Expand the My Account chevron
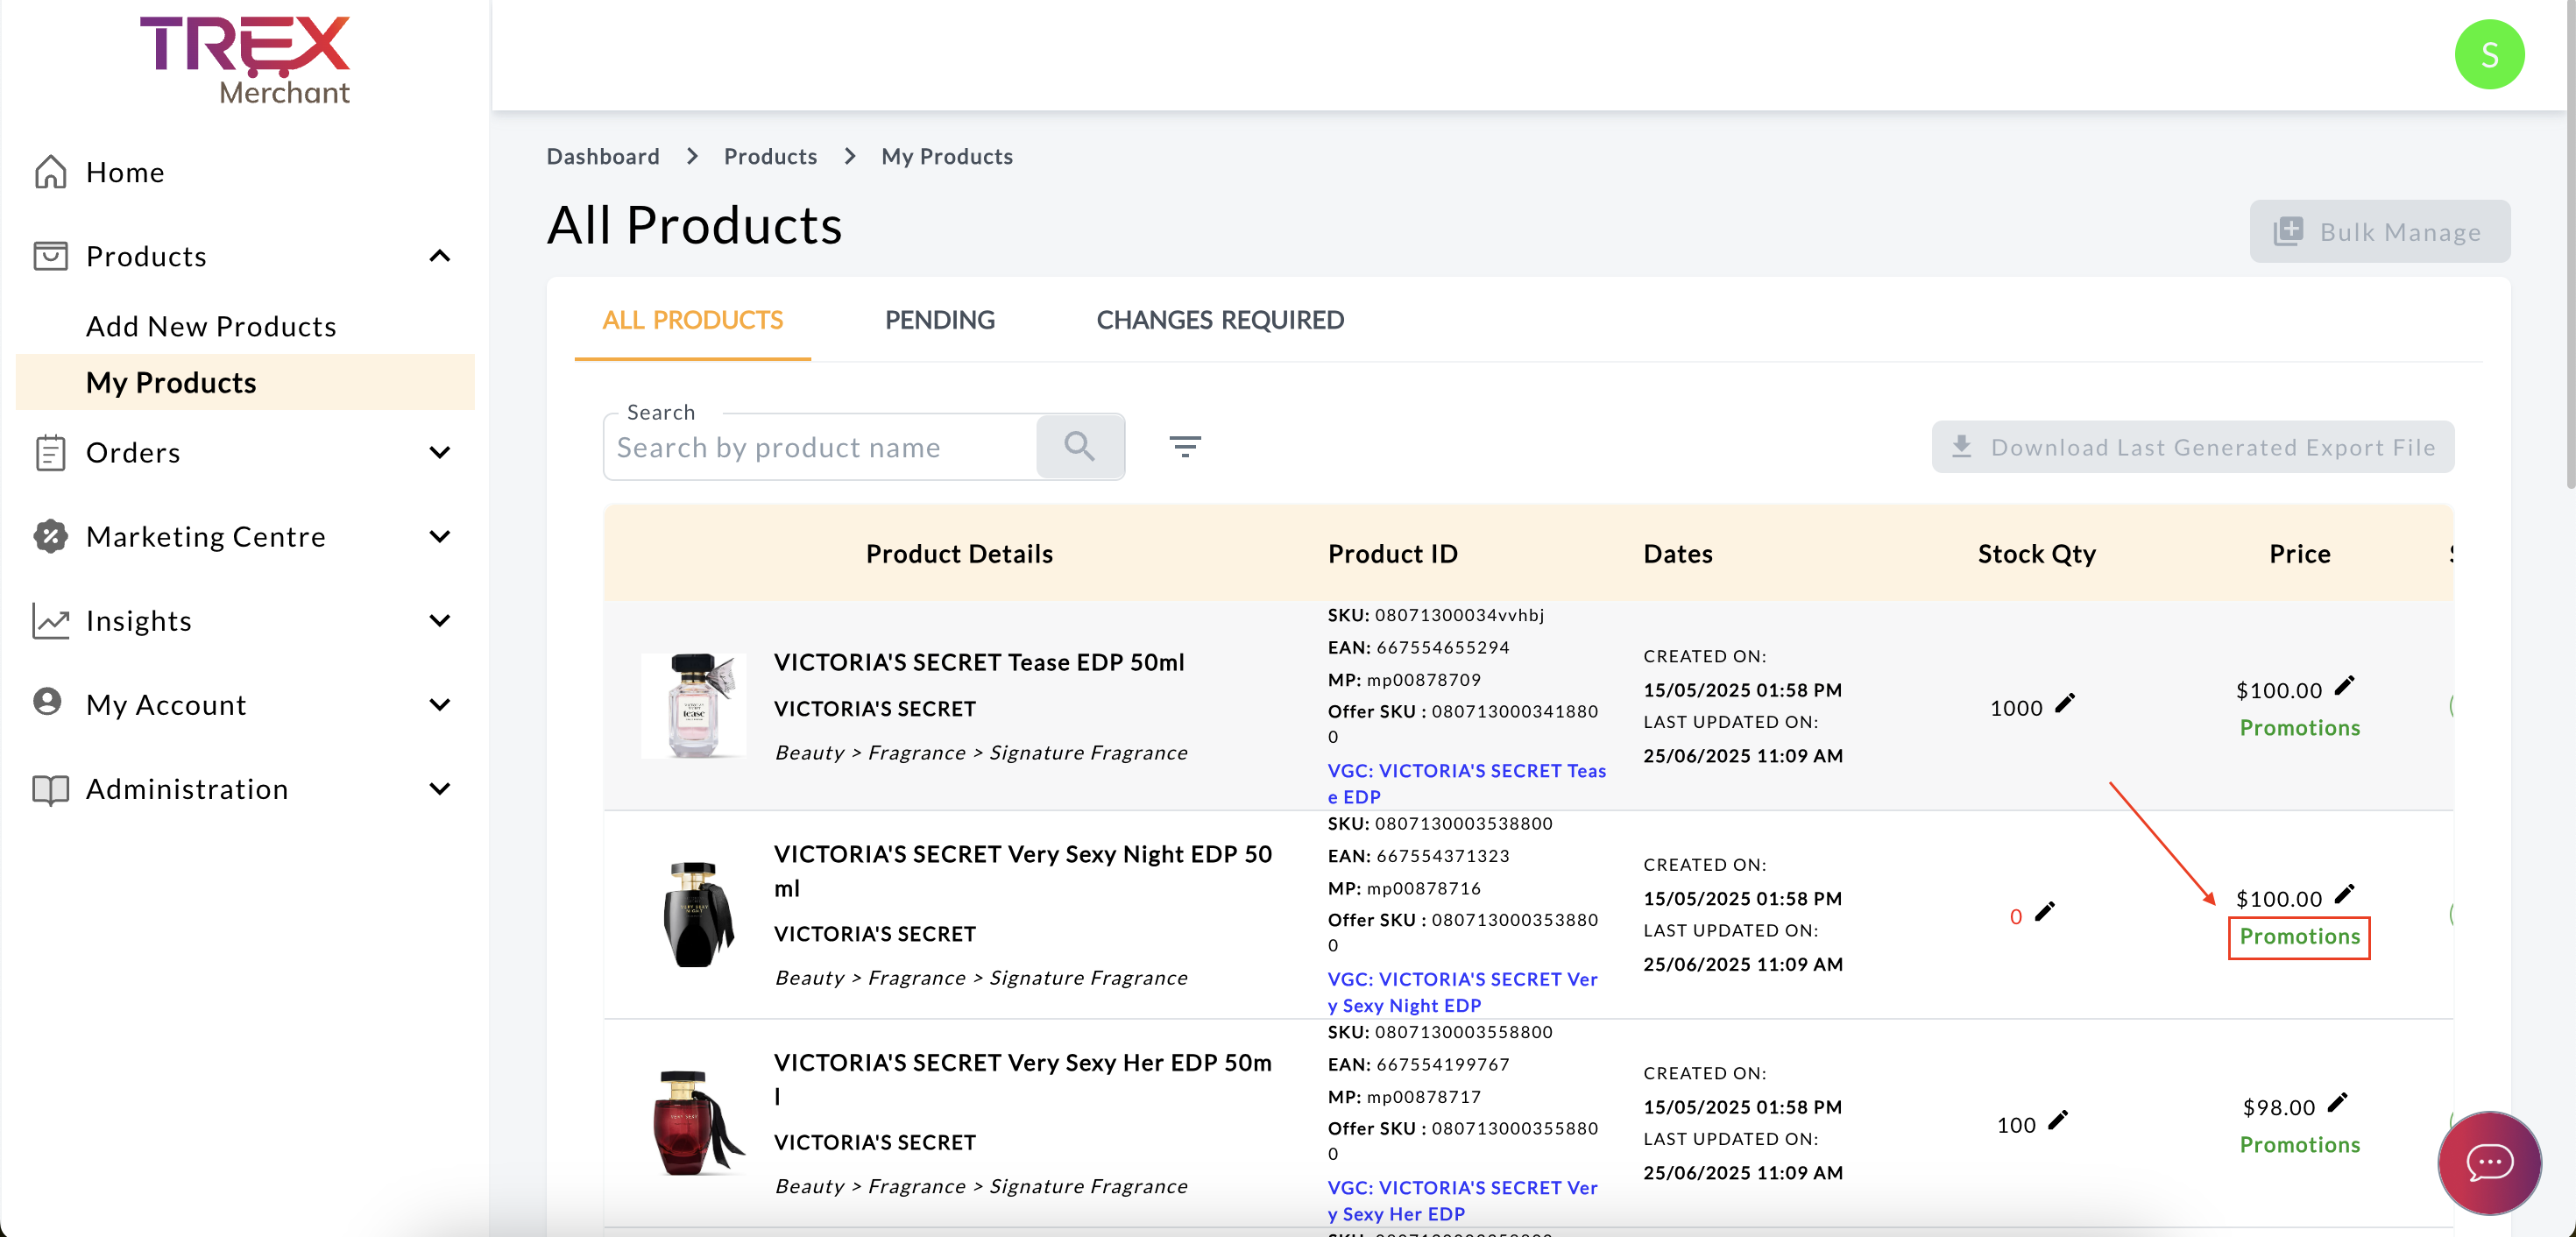Screen dimensions: 2576x1237 point(439,704)
